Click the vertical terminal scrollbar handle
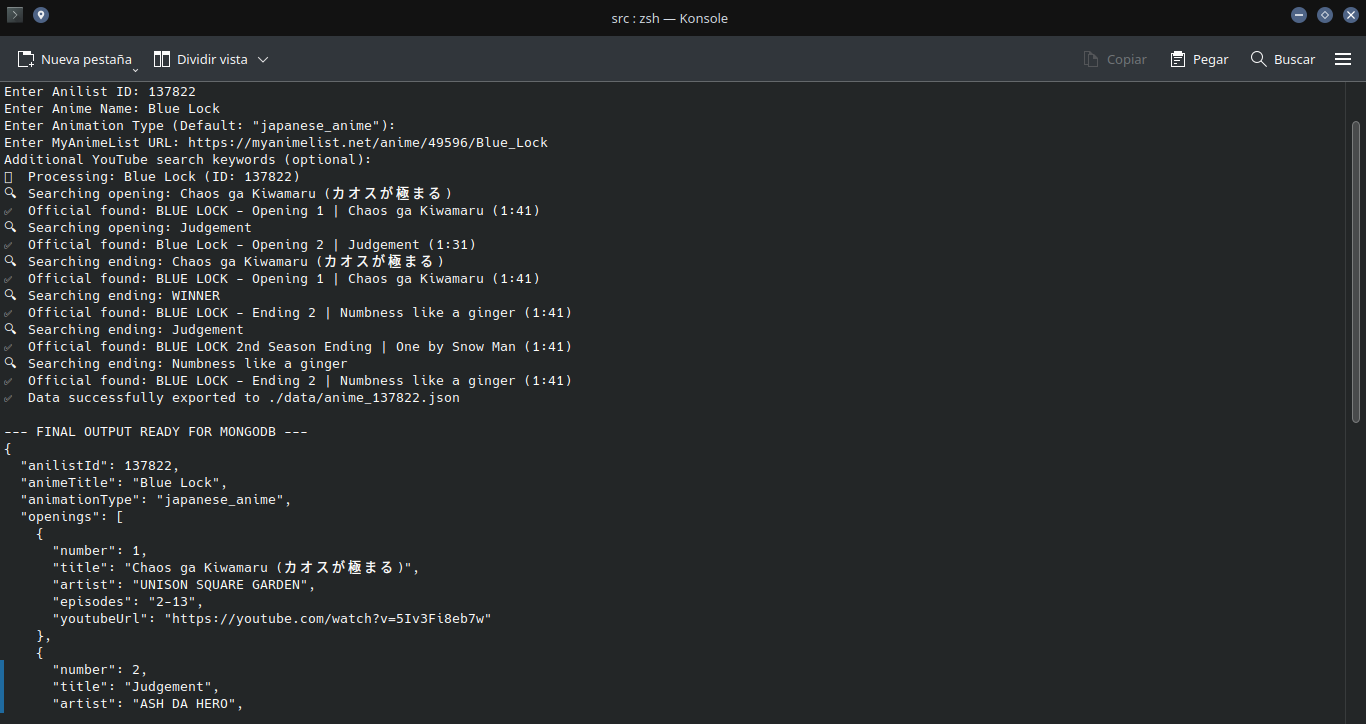The width and height of the screenshot is (1366, 724). 1356,270
